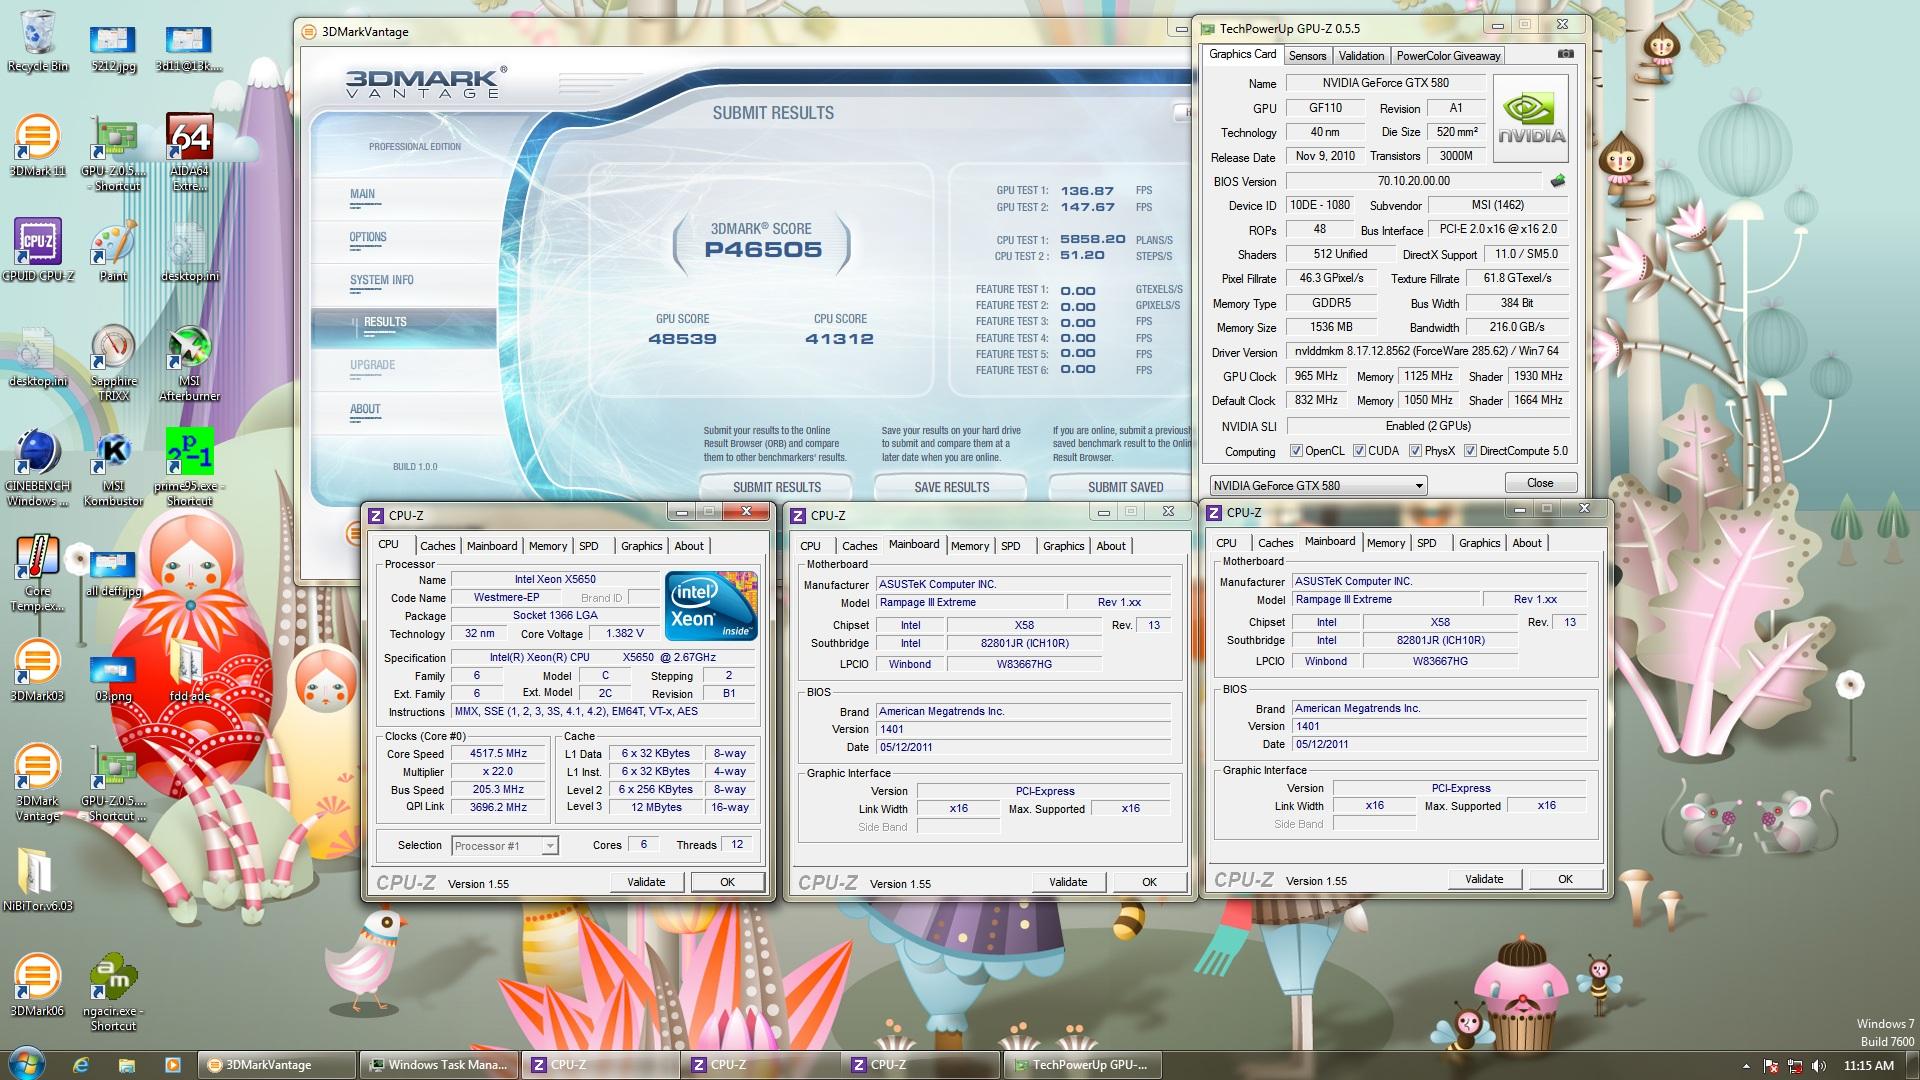
Task: Launch the Core Temp desktop icon
Action: pos(38,573)
